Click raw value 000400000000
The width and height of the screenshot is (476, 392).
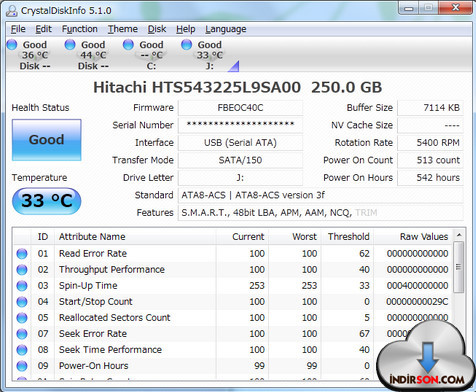click(x=417, y=286)
